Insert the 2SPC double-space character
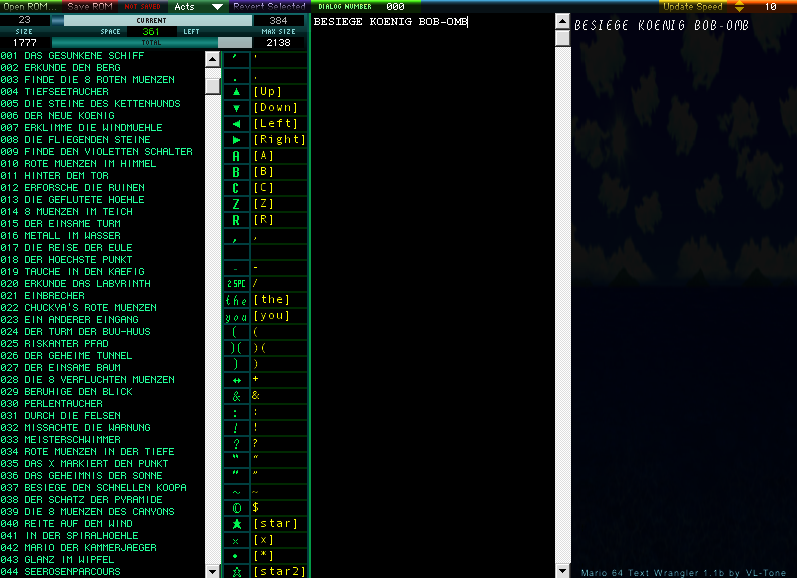 tap(236, 284)
